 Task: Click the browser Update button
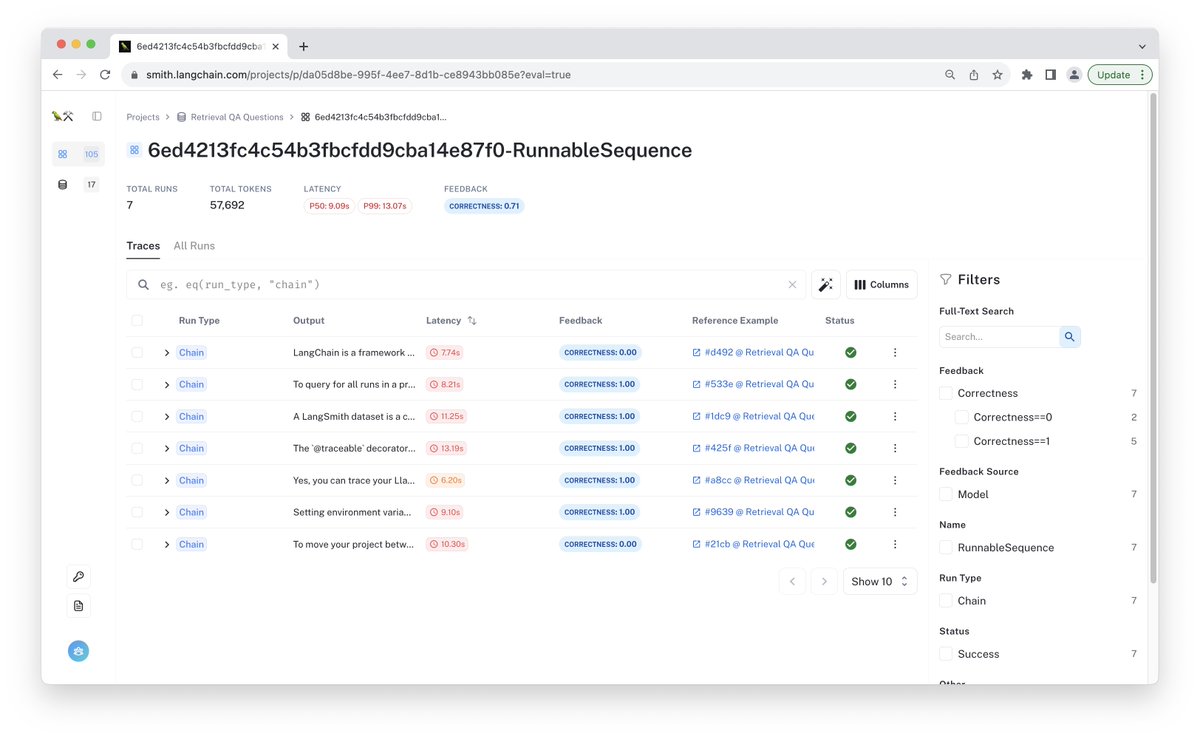(1119, 75)
